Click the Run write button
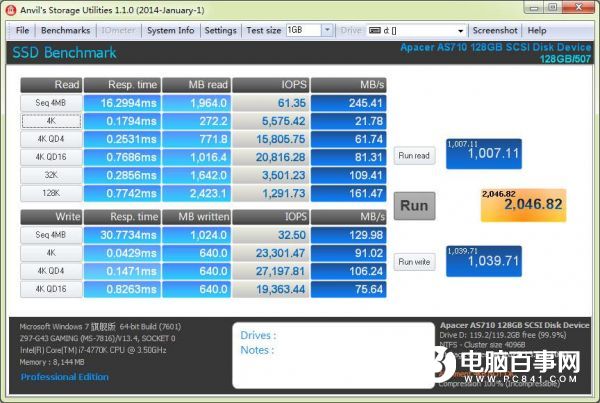 click(414, 262)
